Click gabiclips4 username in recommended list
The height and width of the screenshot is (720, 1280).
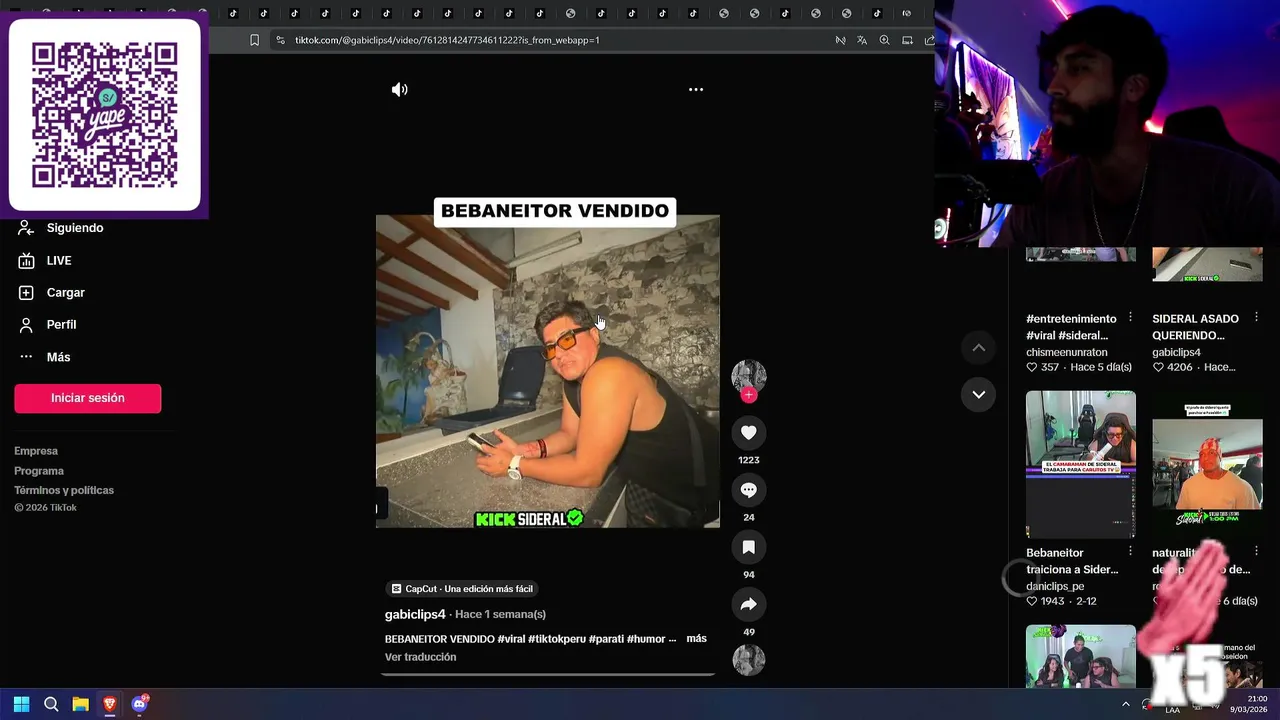[x=1176, y=352]
